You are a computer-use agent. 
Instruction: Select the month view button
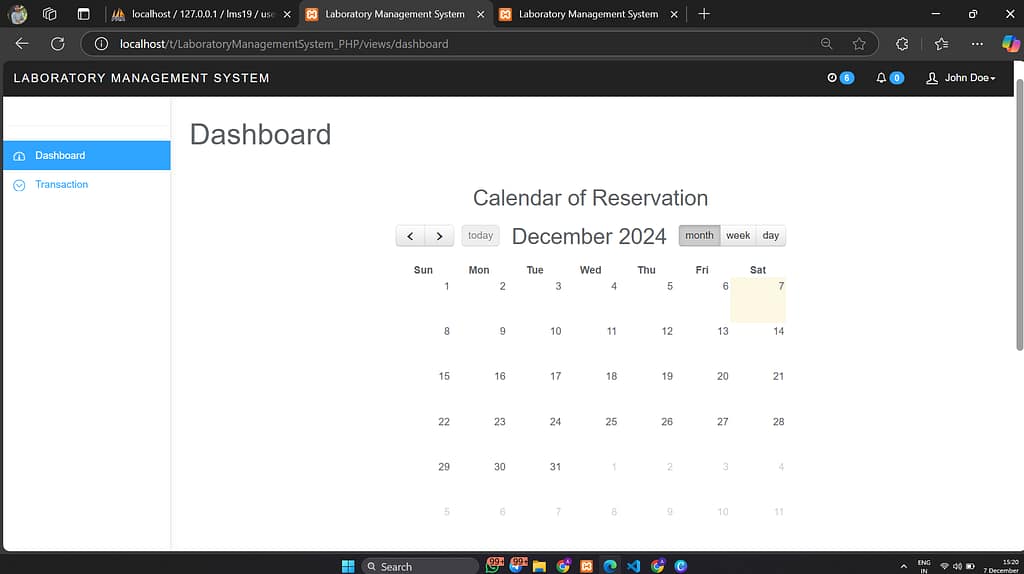699,236
